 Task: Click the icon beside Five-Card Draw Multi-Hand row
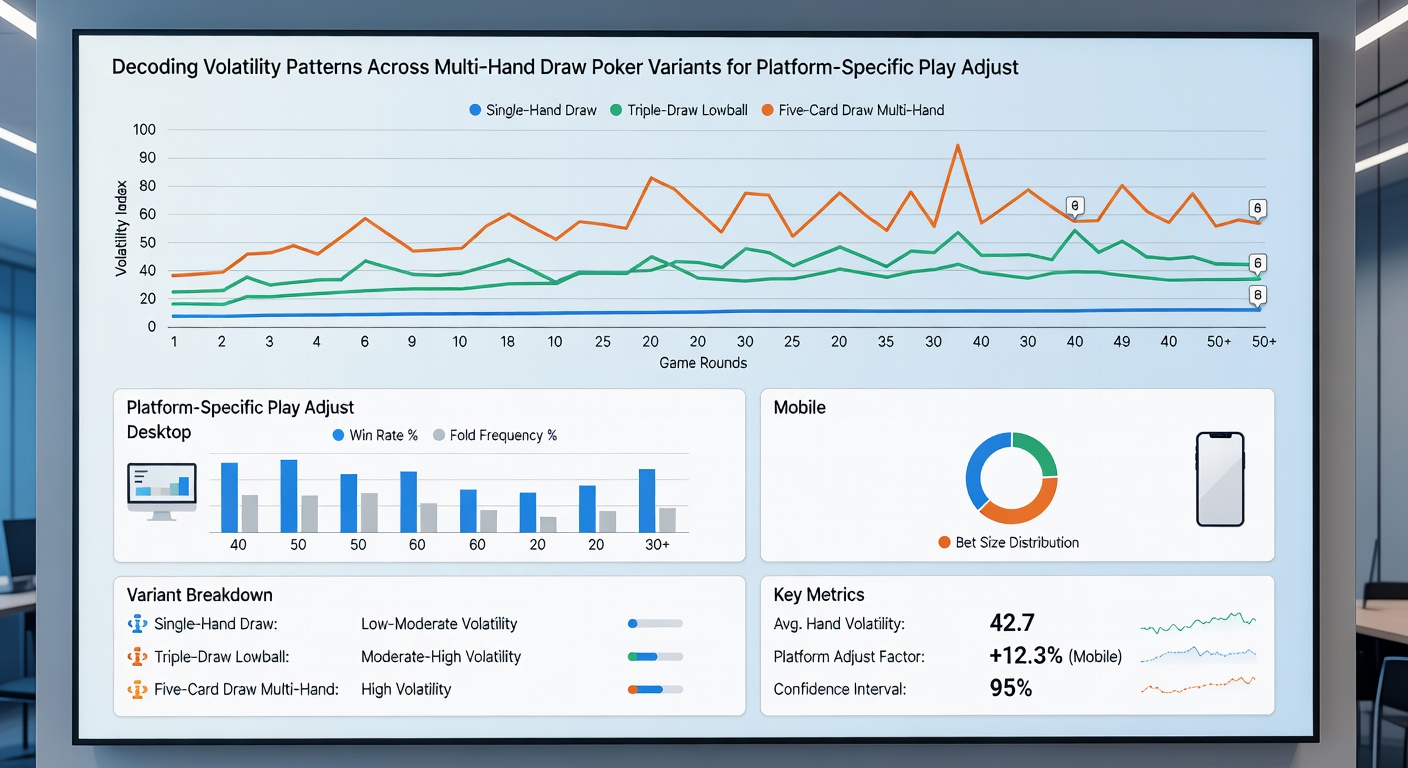pyautogui.click(x=138, y=689)
